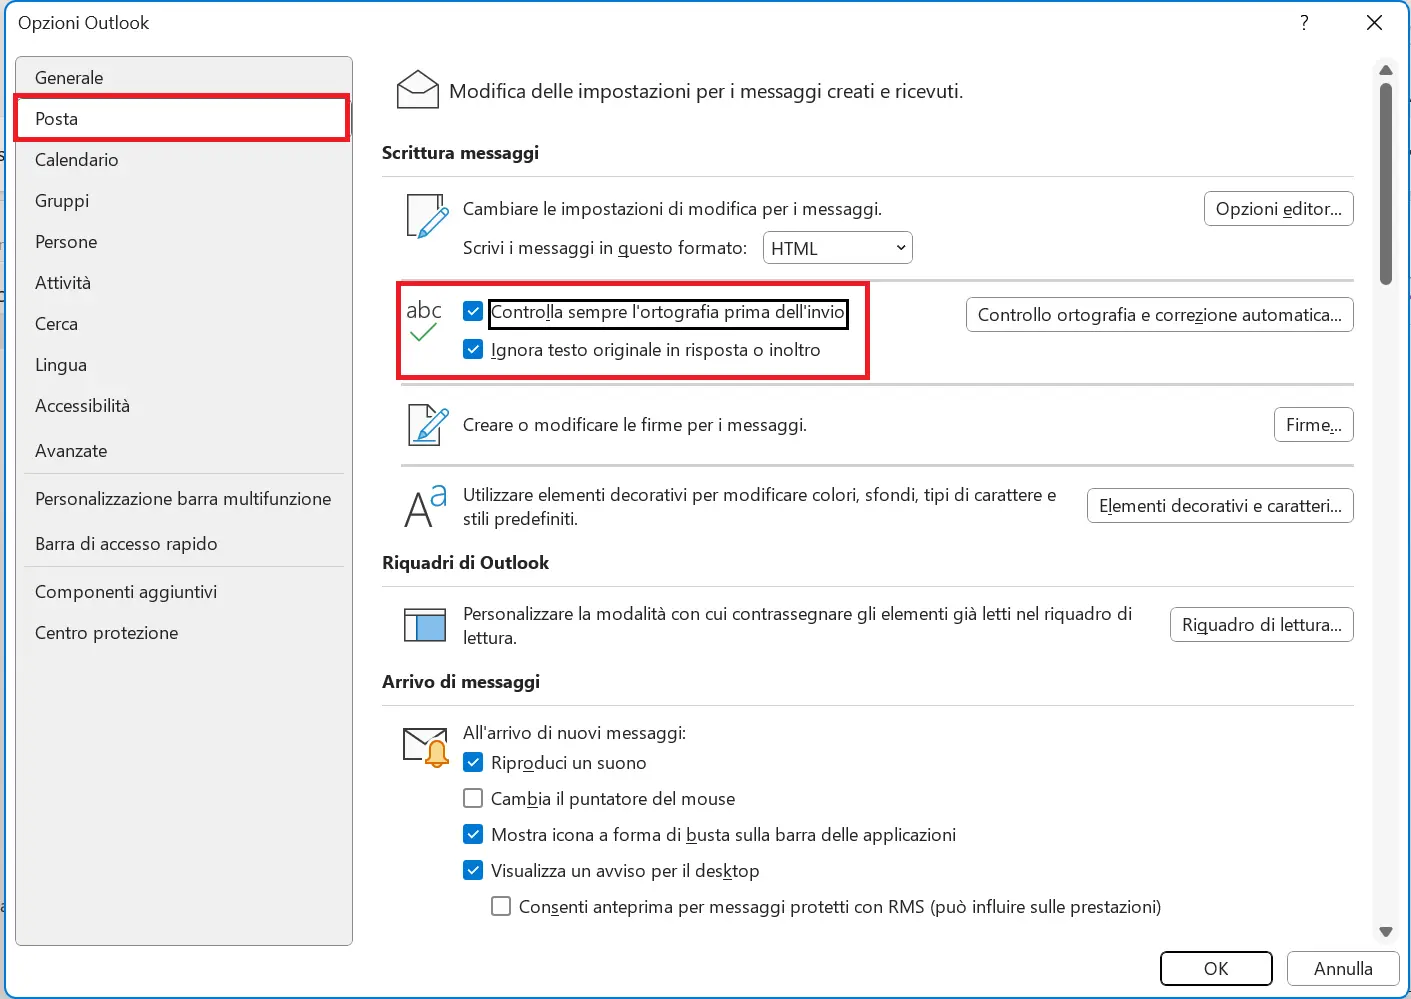Click the signature pen icon beside Firme

pyautogui.click(x=428, y=425)
